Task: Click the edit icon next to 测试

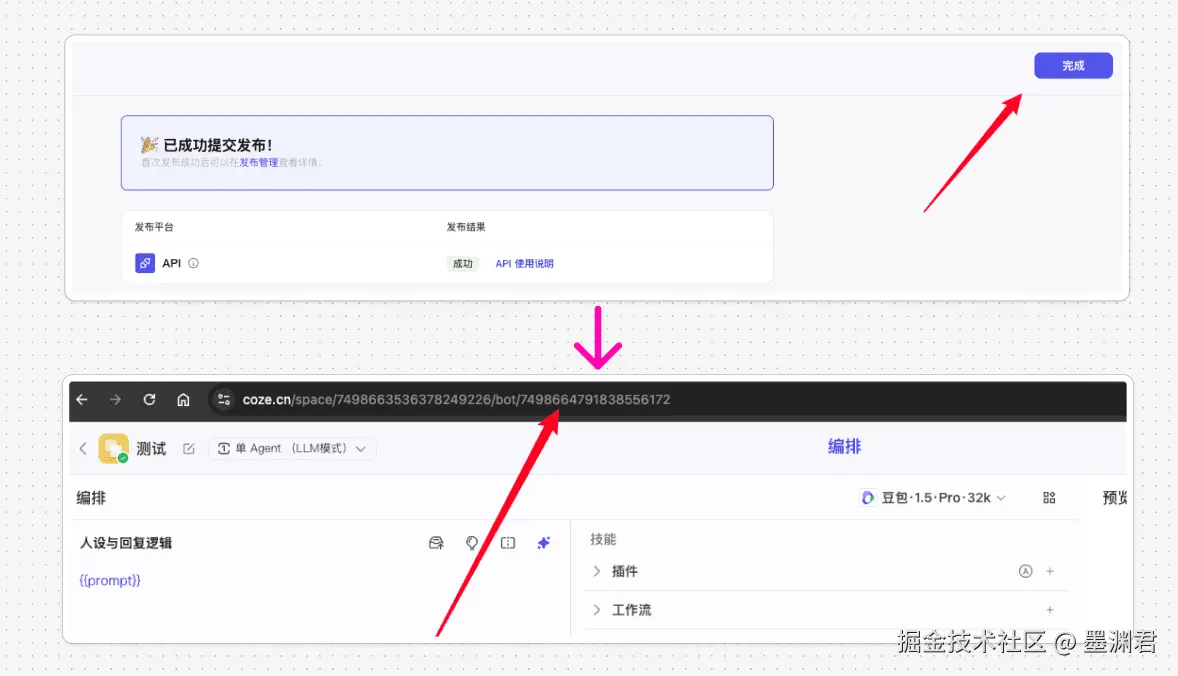Action: pos(189,448)
